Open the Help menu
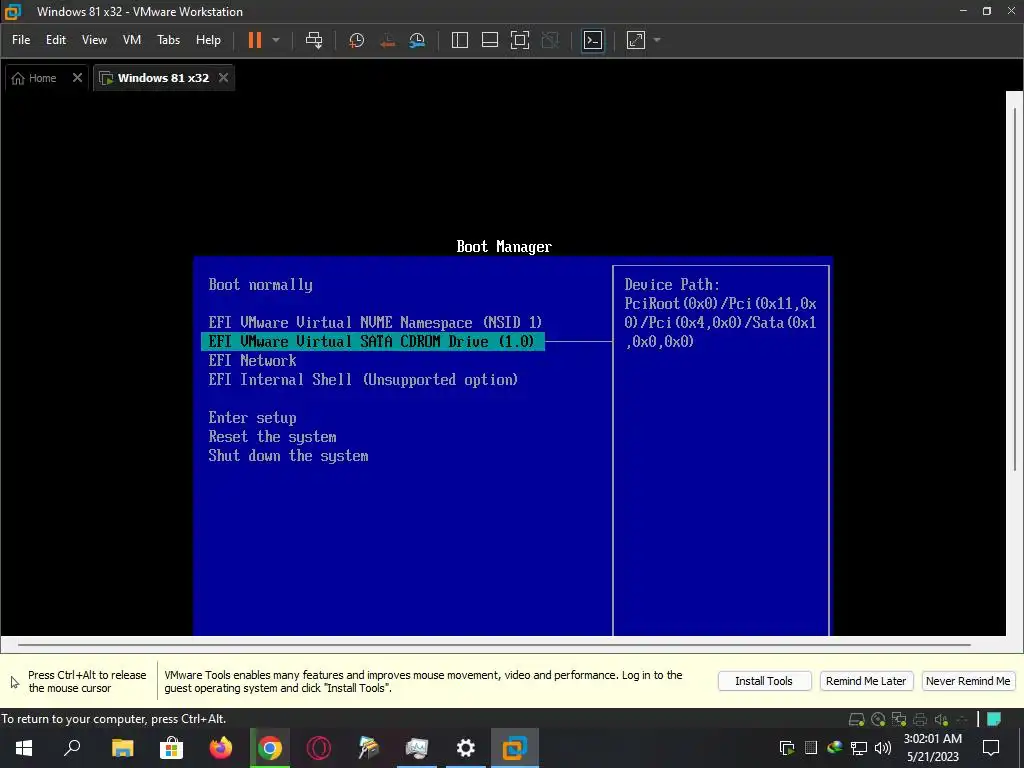The height and width of the screenshot is (768, 1024). 208,40
